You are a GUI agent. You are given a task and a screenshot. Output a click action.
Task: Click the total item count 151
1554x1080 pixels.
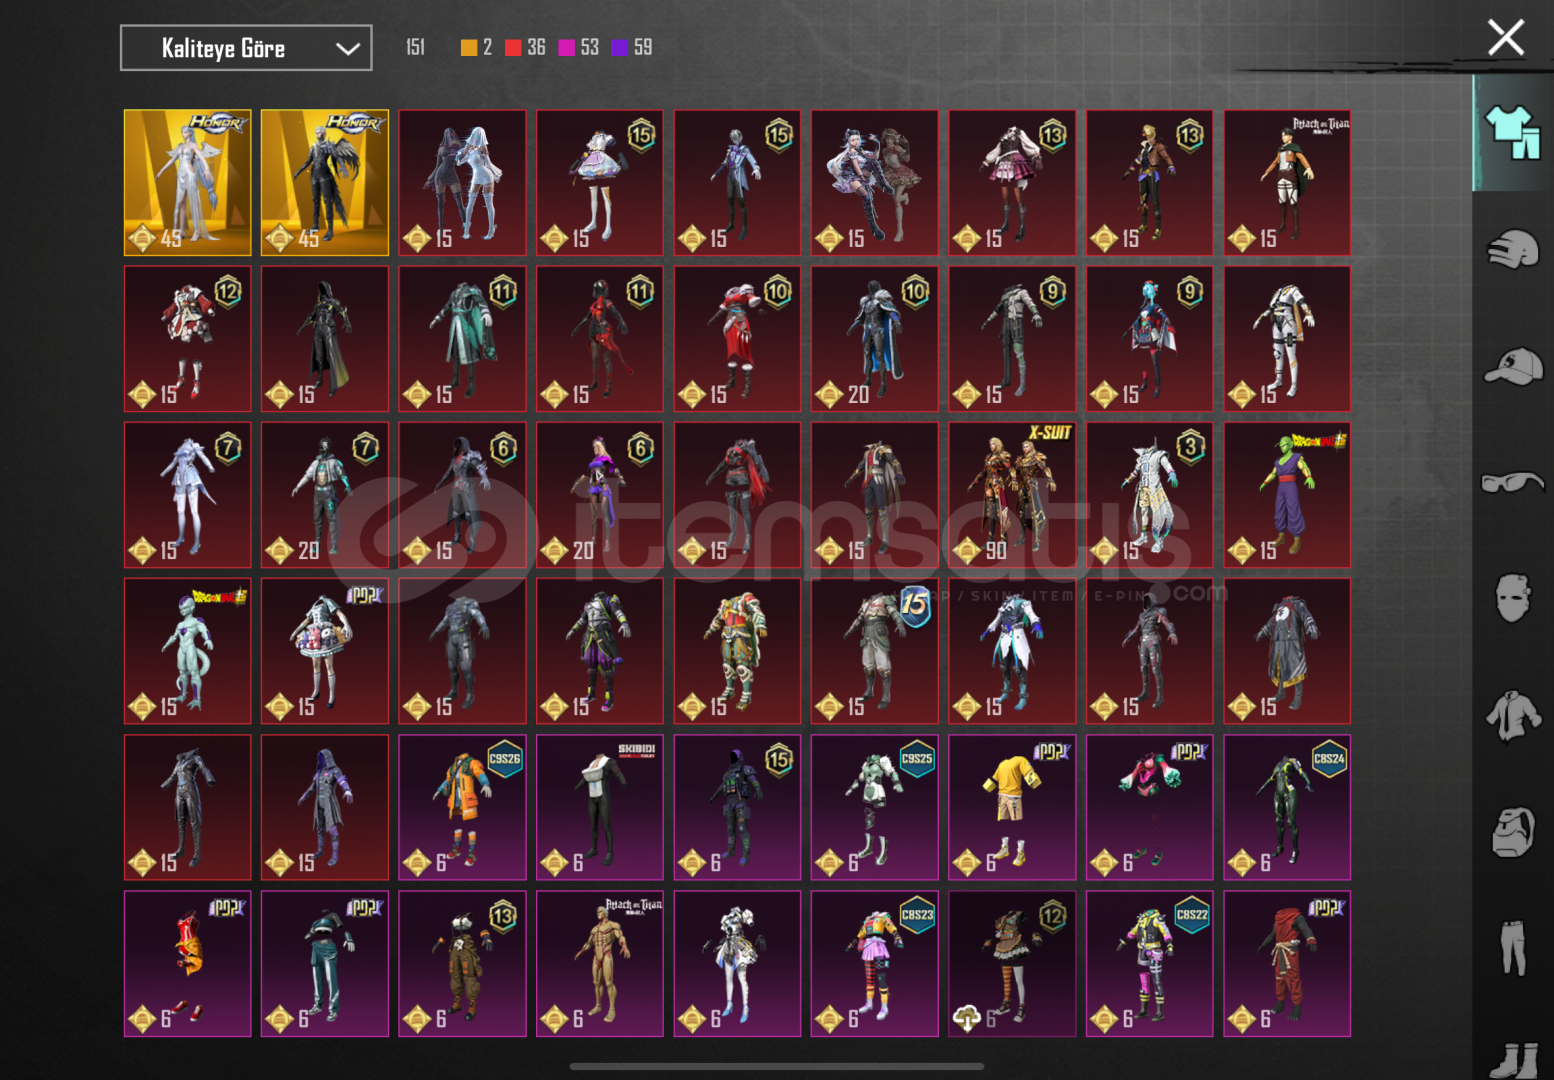tap(415, 47)
